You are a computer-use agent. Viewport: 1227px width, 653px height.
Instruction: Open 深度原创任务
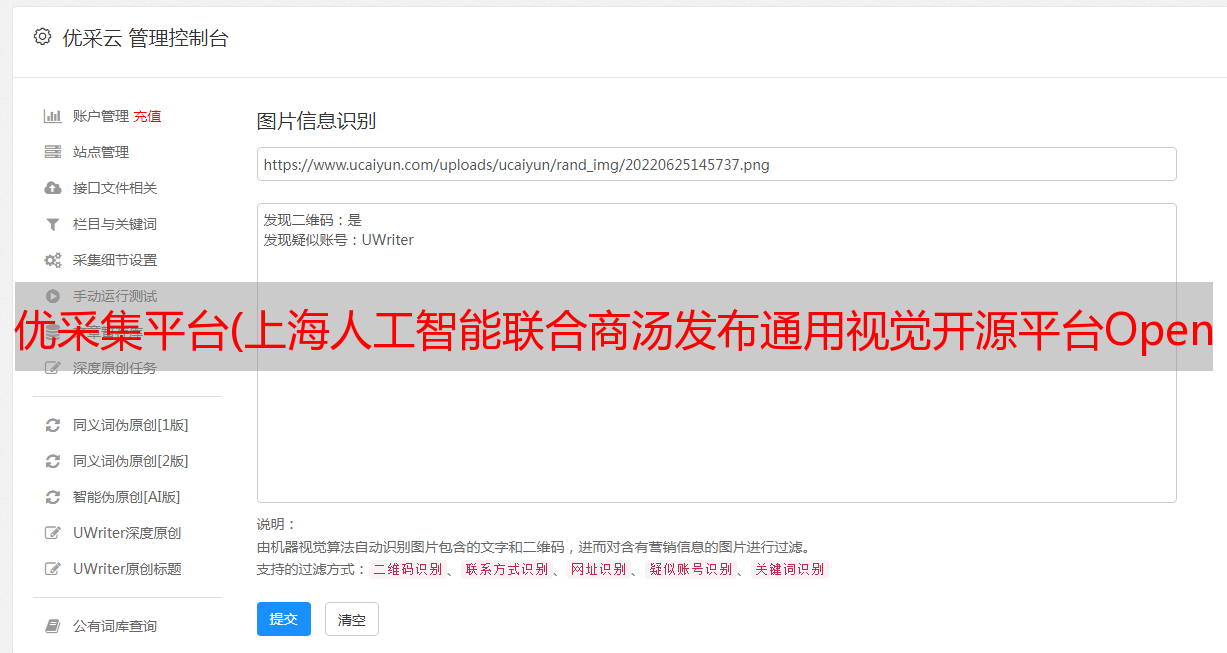coord(115,368)
